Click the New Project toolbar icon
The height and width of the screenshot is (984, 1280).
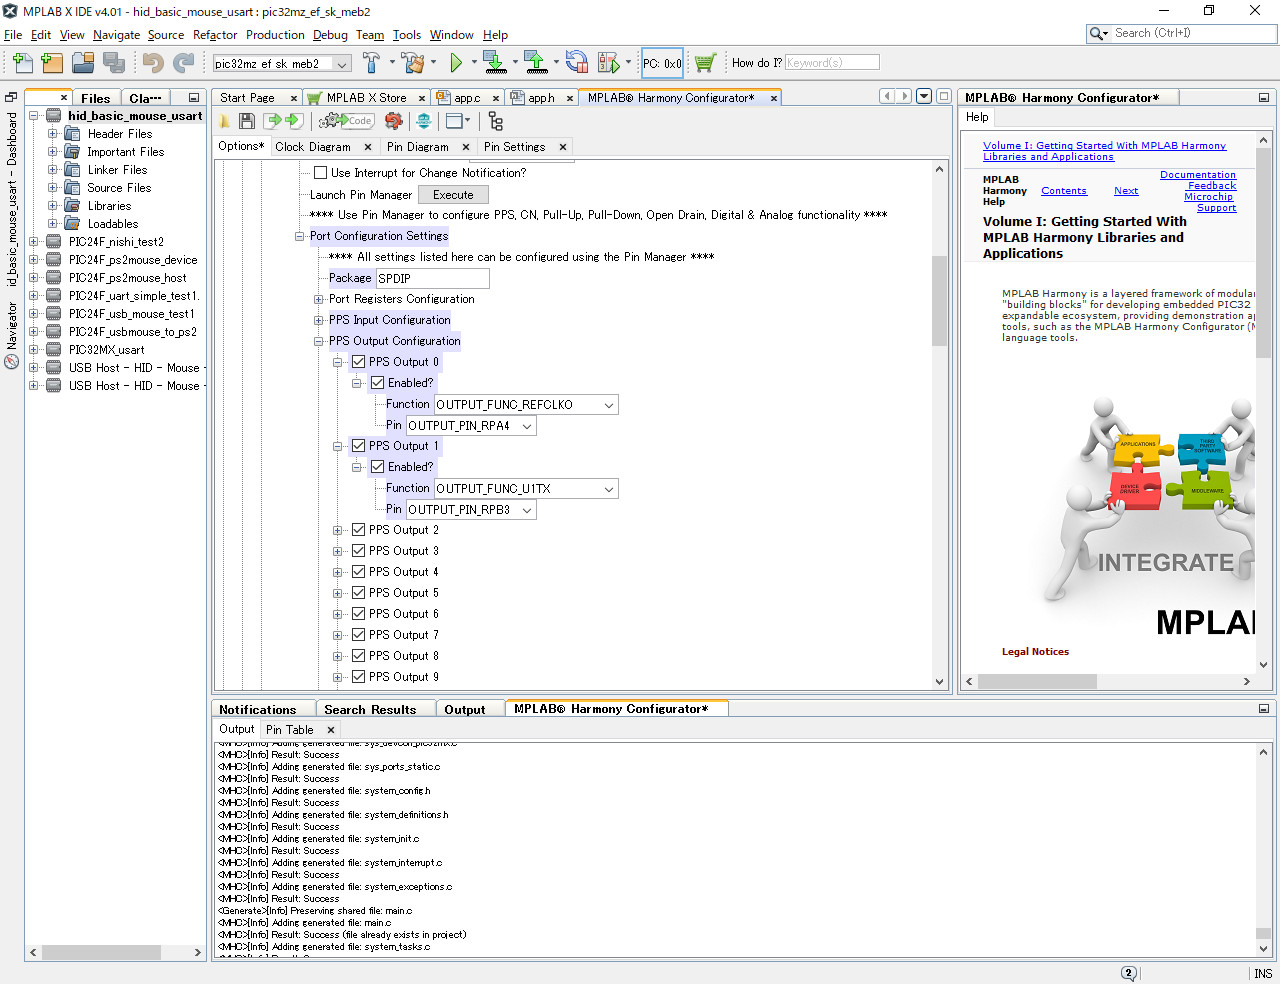point(52,63)
